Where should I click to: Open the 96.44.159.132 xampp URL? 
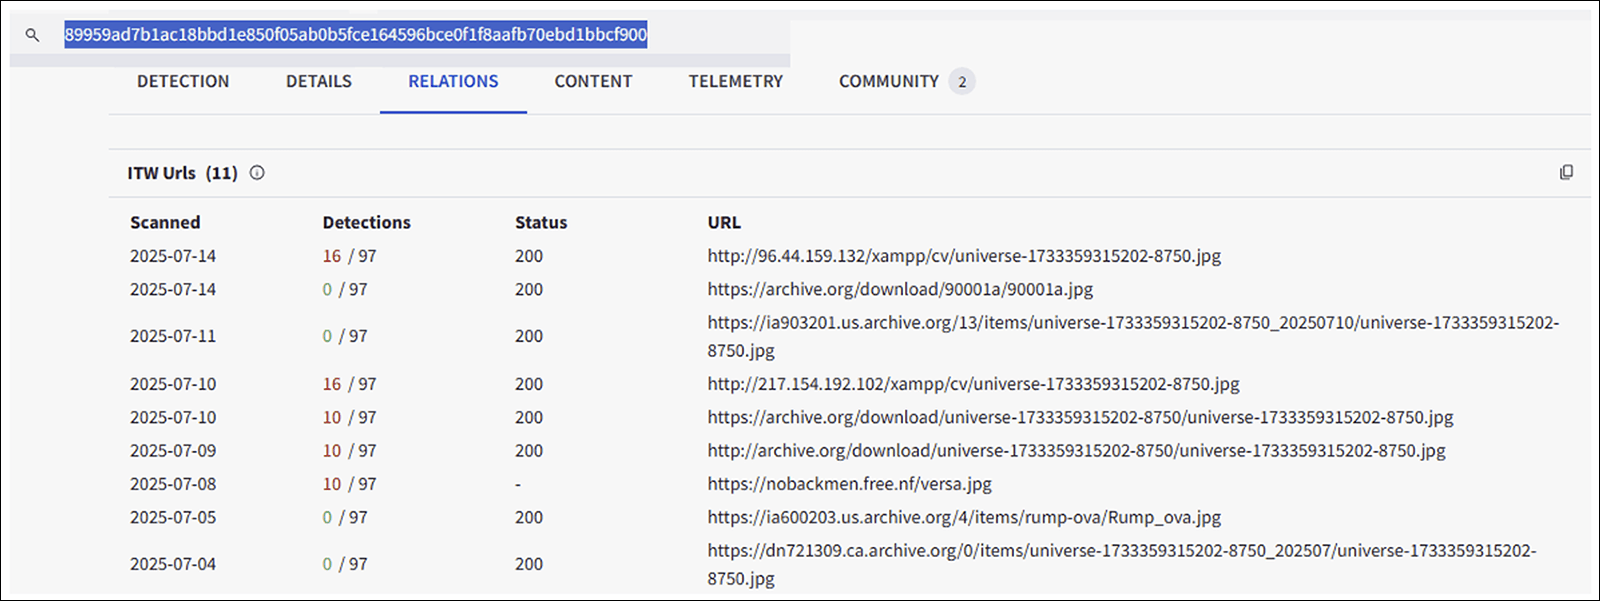pyautogui.click(x=964, y=256)
